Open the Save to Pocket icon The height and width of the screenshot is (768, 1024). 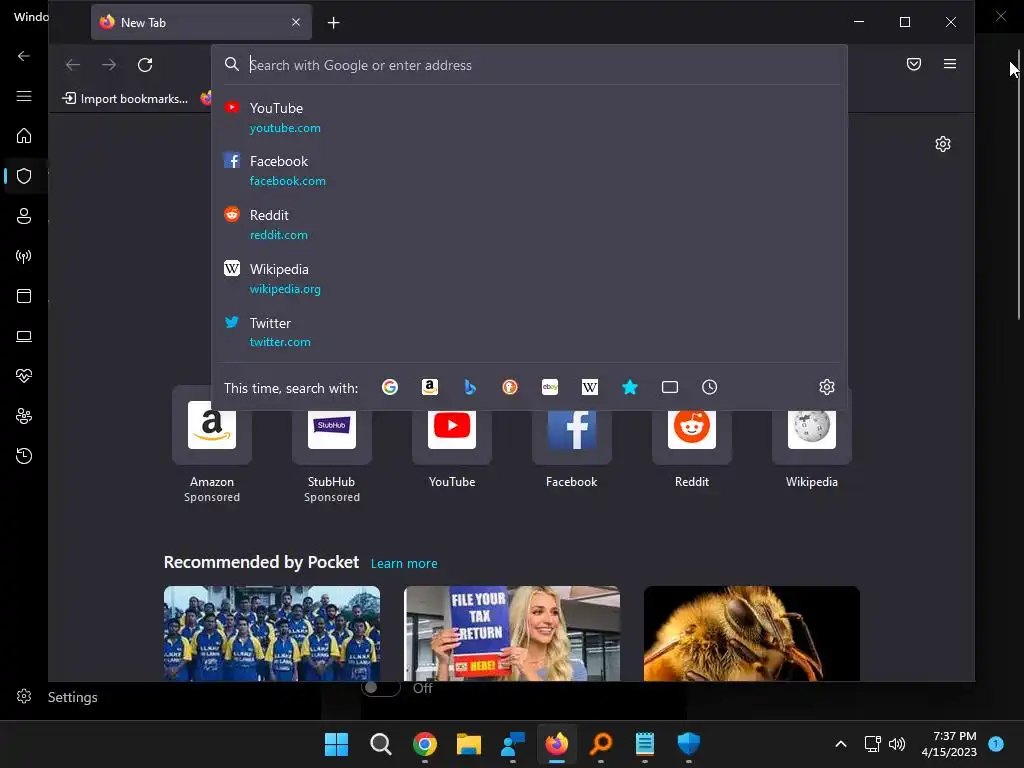pyautogui.click(x=914, y=64)
